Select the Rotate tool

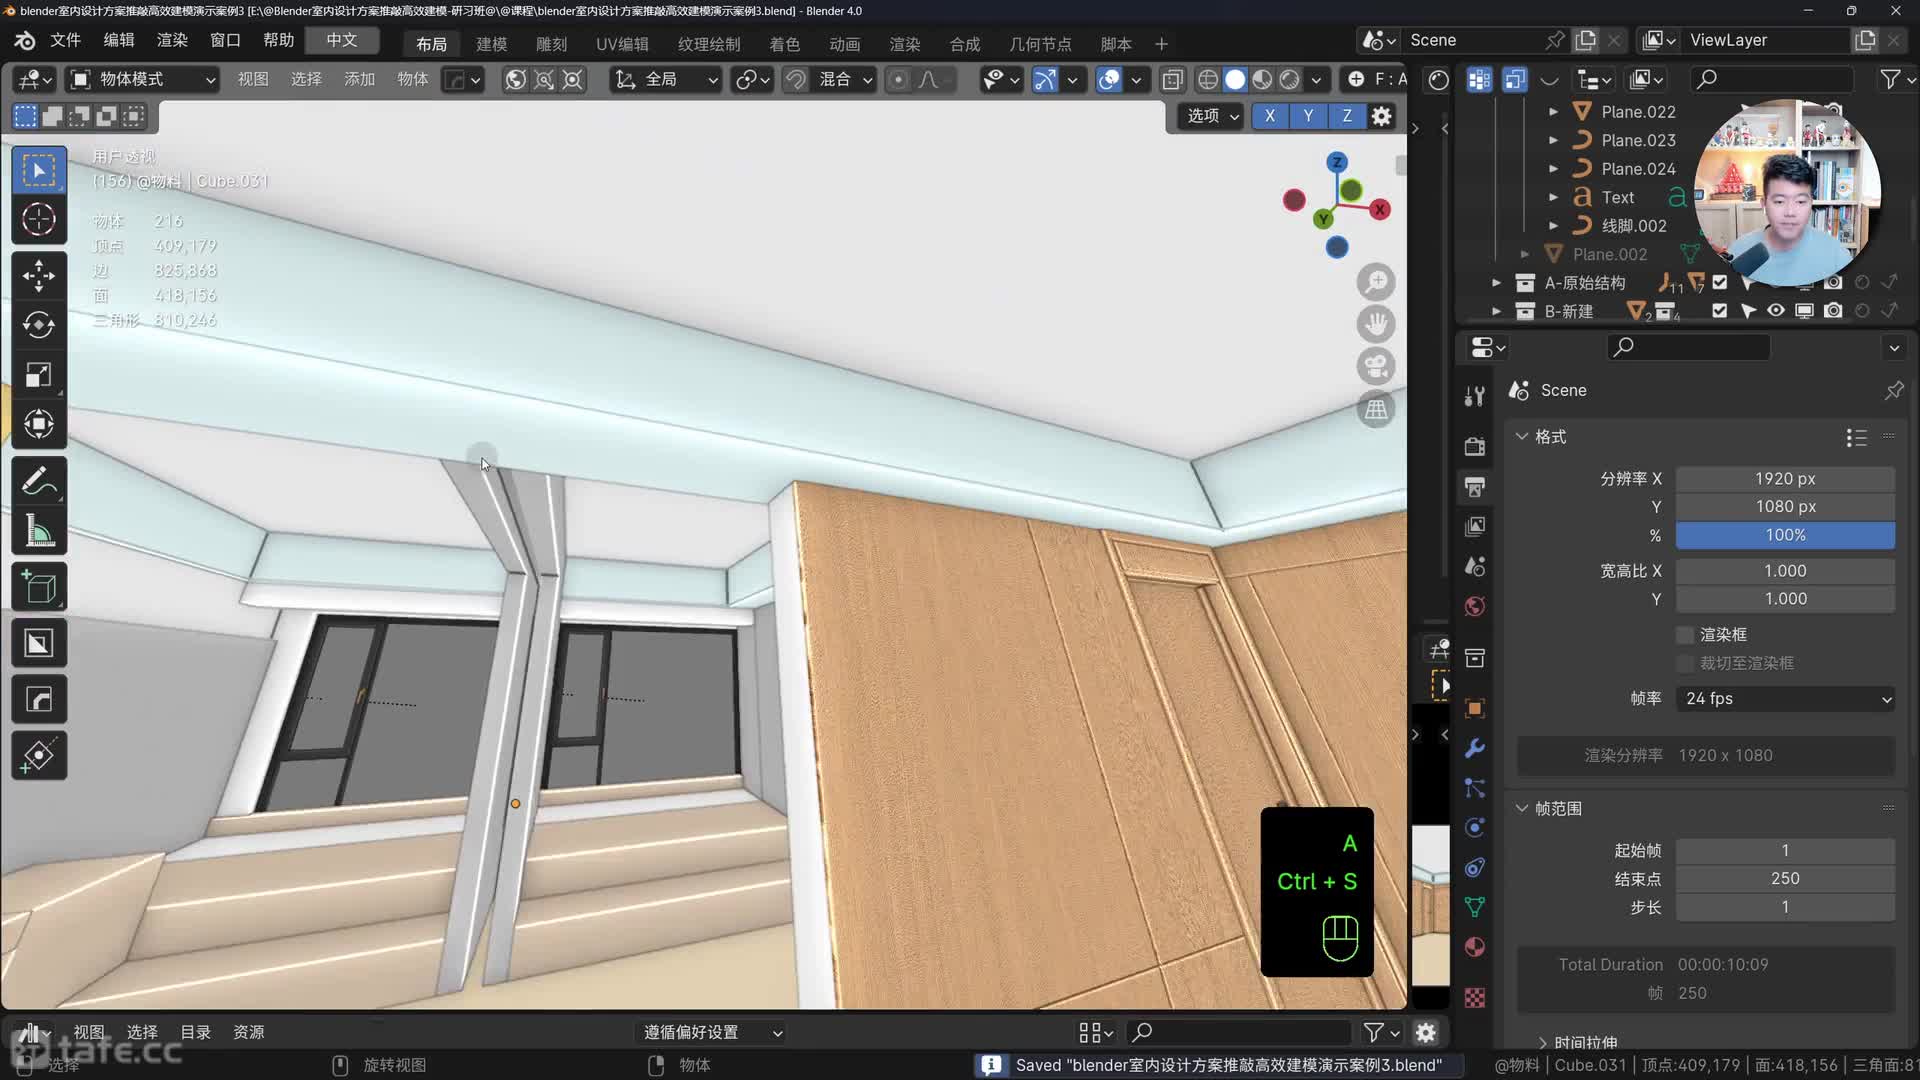point(39,325)
